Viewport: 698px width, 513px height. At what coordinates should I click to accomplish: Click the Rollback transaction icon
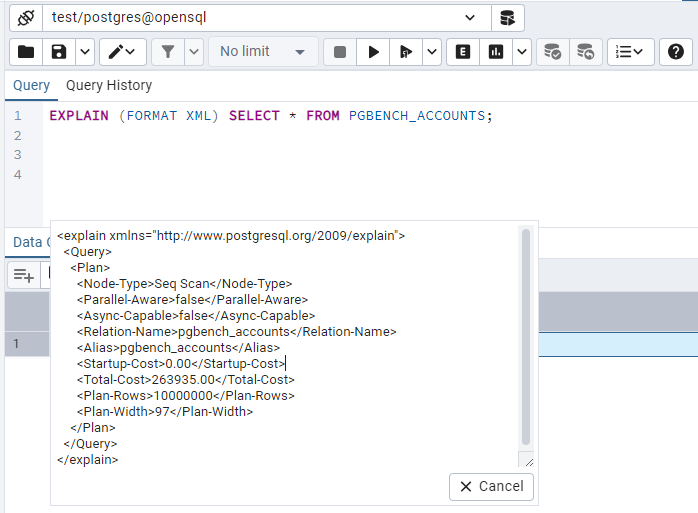(585, 52)
